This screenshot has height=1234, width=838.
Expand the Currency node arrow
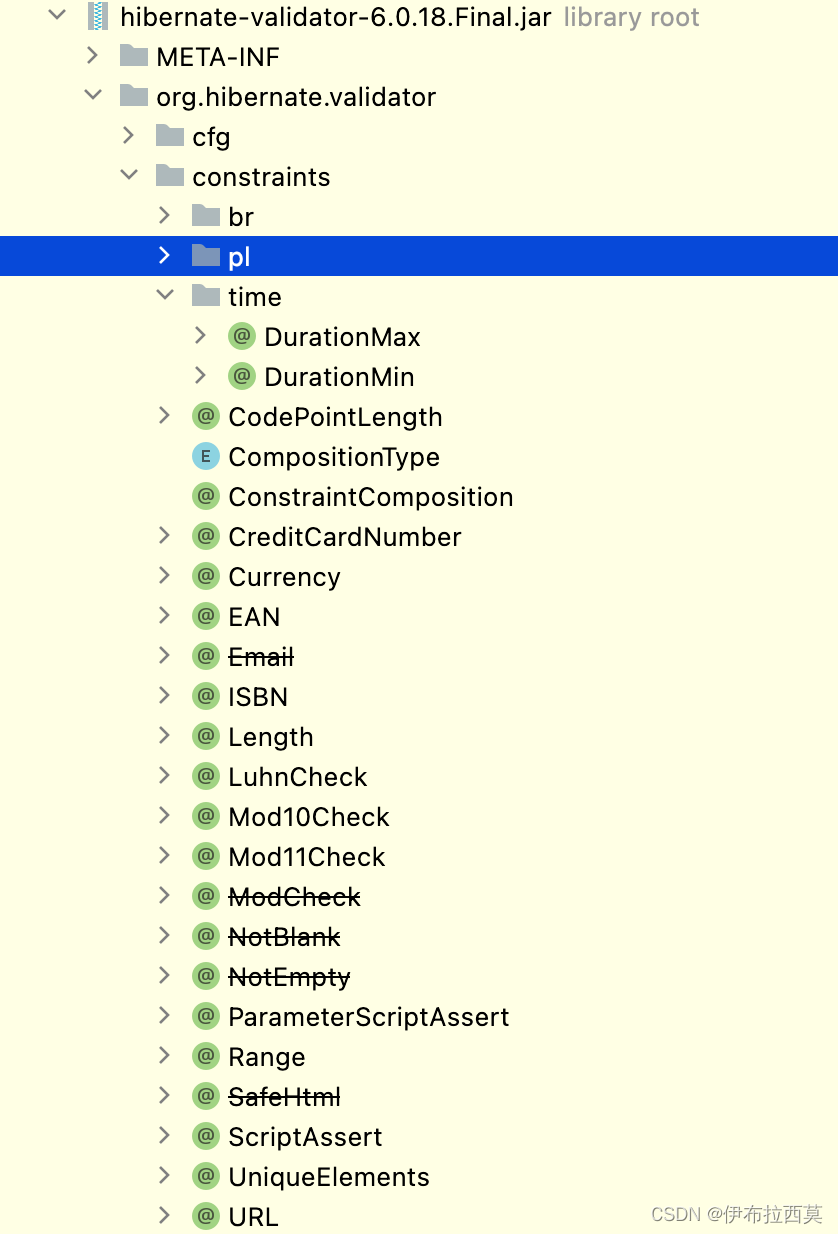165,575
